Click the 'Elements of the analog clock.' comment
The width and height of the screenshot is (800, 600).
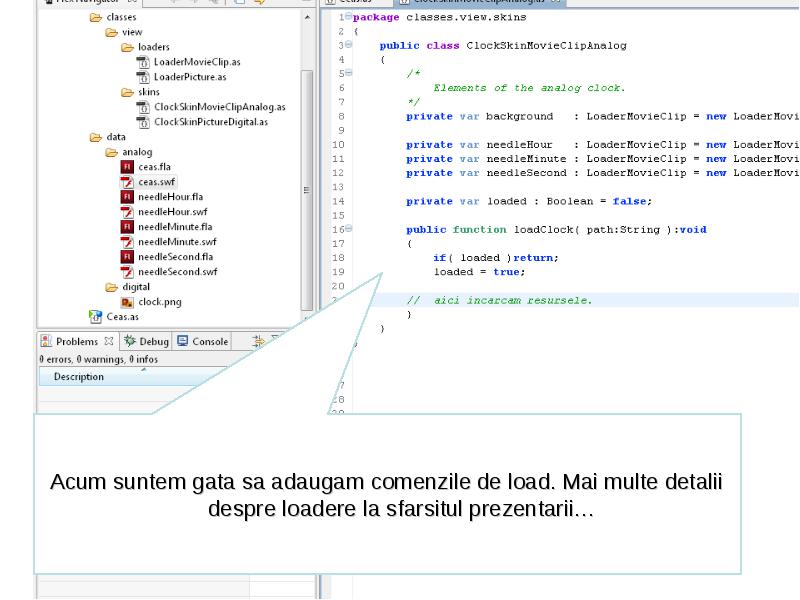tap(529, 88)
